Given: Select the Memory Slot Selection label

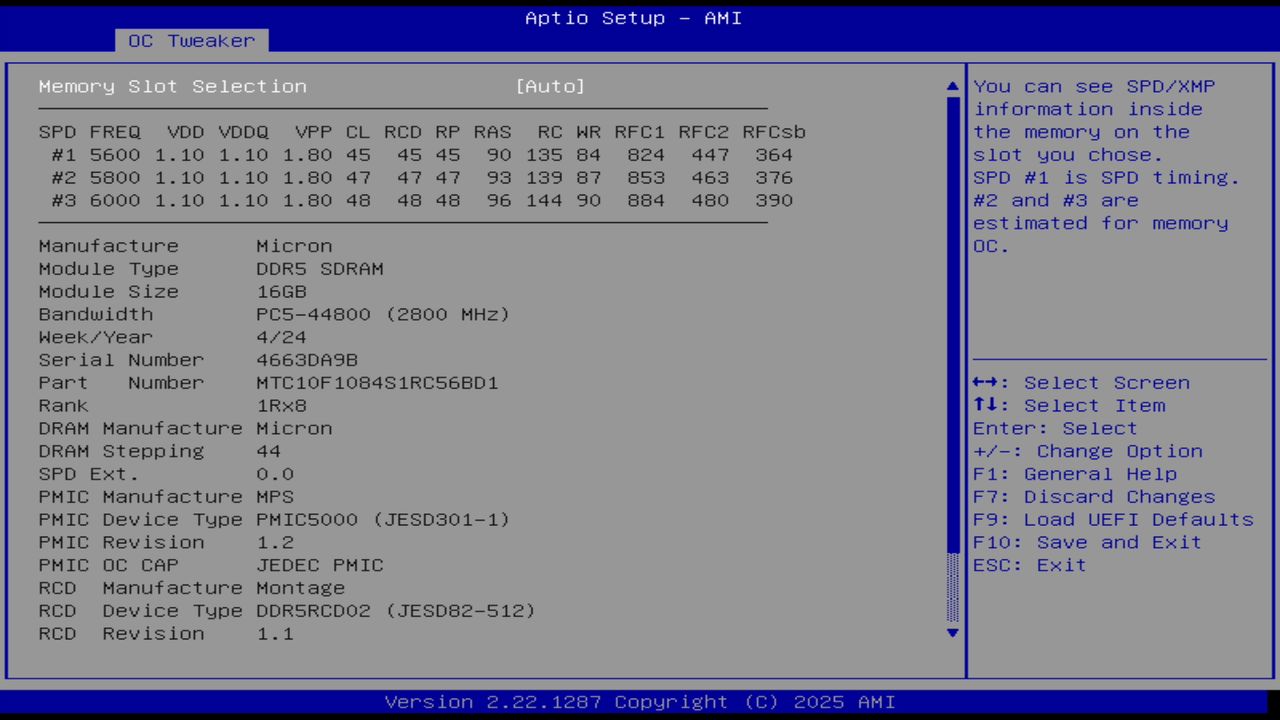Looking at the screenshot, I should 173,87.
